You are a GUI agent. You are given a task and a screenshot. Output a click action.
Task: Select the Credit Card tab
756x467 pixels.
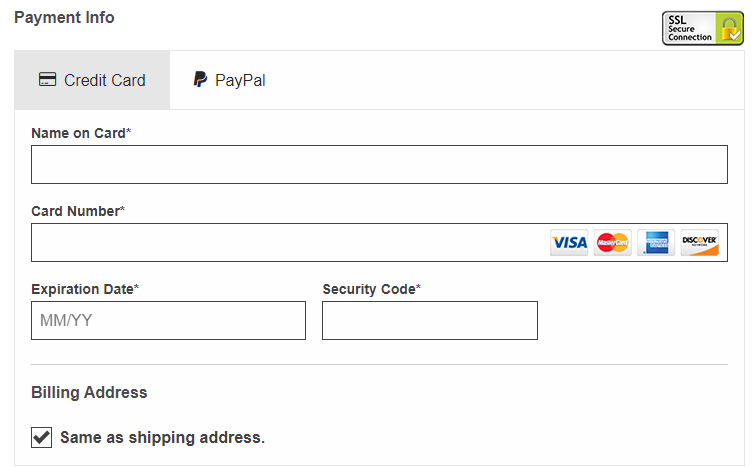pos(92,80)
